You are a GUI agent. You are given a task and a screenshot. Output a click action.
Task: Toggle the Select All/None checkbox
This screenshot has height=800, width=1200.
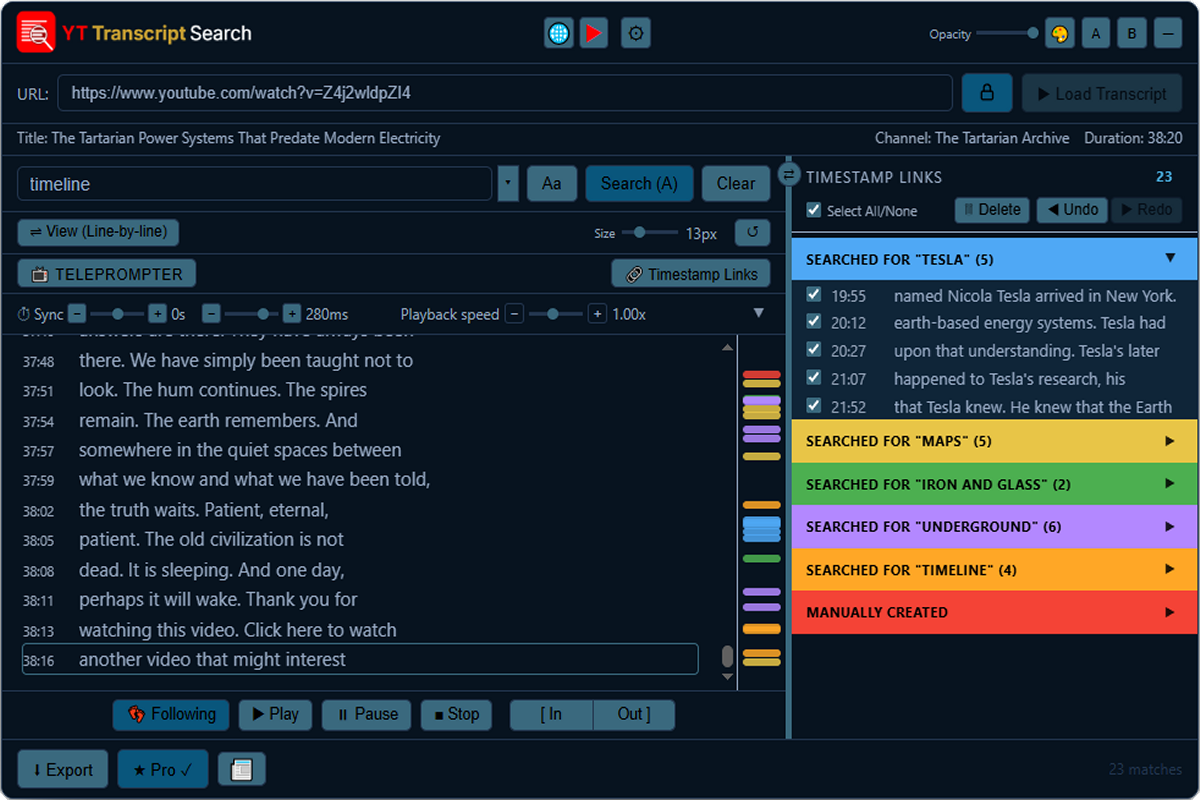(x=815, y=211)
